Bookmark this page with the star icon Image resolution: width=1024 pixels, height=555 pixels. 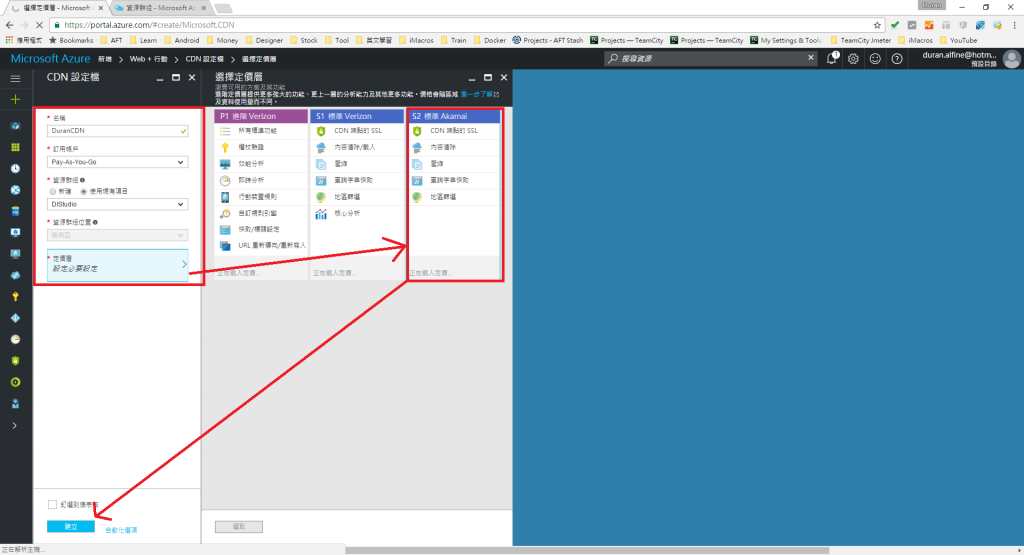[x=877, y=25]
